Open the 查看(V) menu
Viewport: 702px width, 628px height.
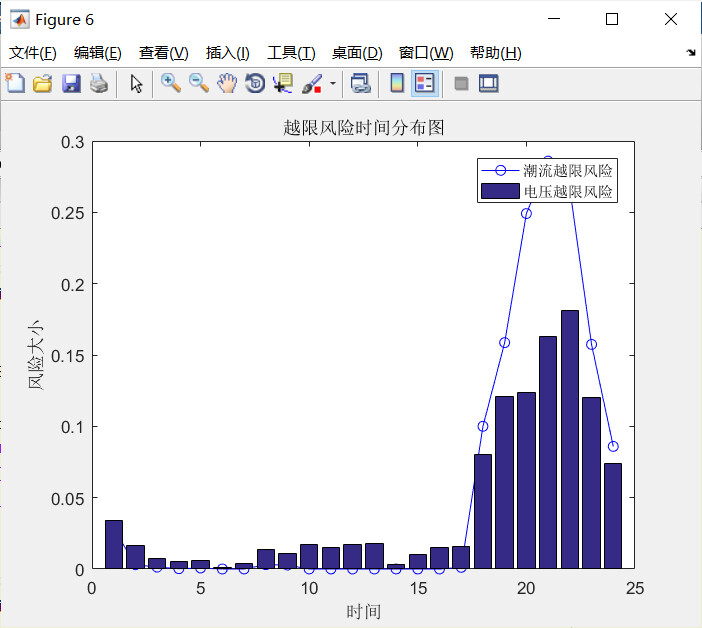coord(163,53)
